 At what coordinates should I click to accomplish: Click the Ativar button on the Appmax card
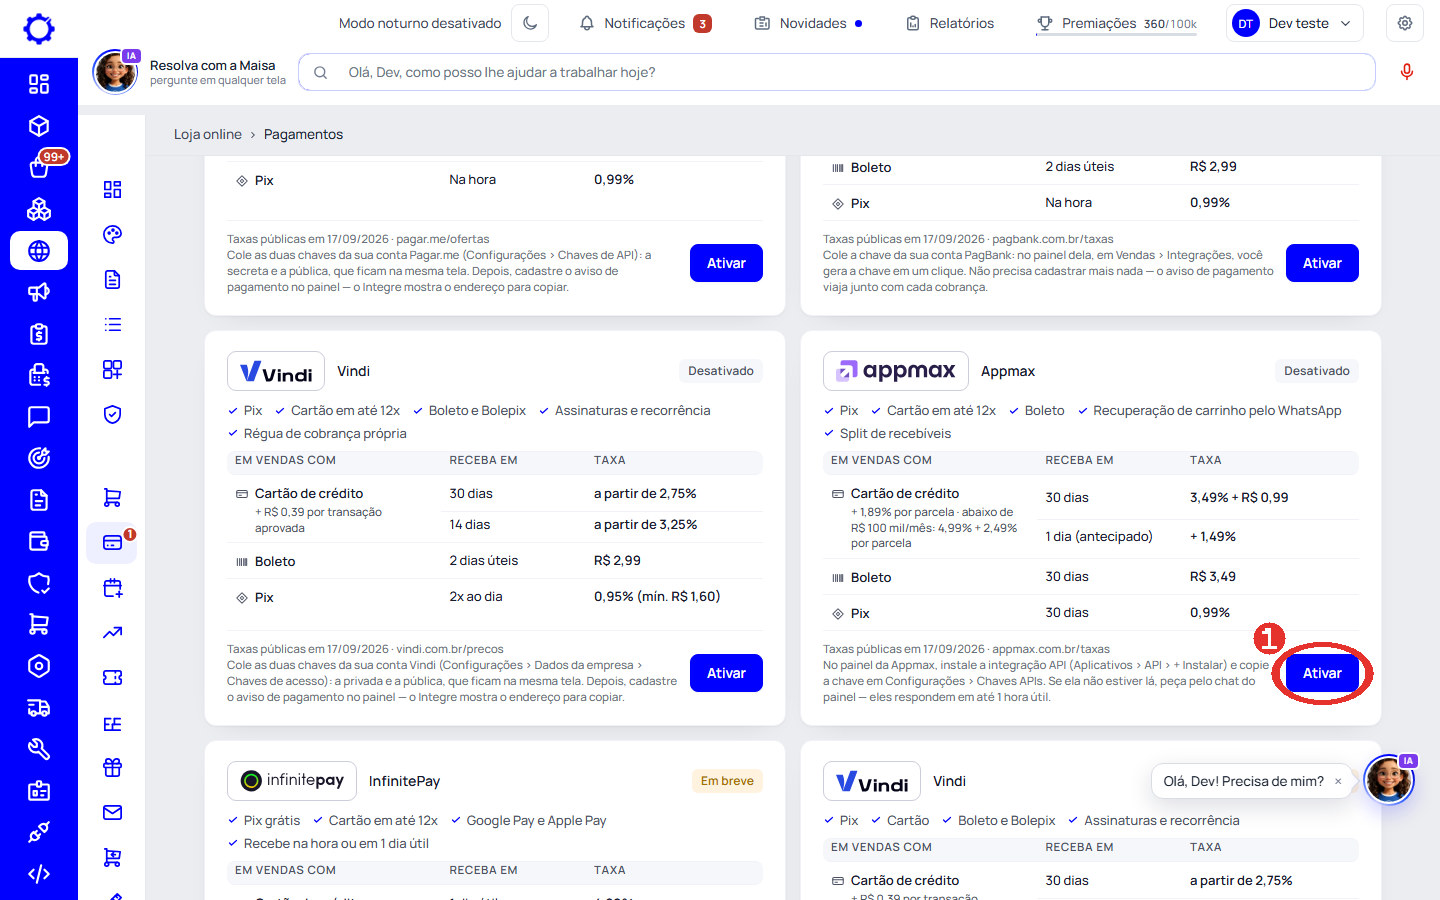coord(1322,673)
